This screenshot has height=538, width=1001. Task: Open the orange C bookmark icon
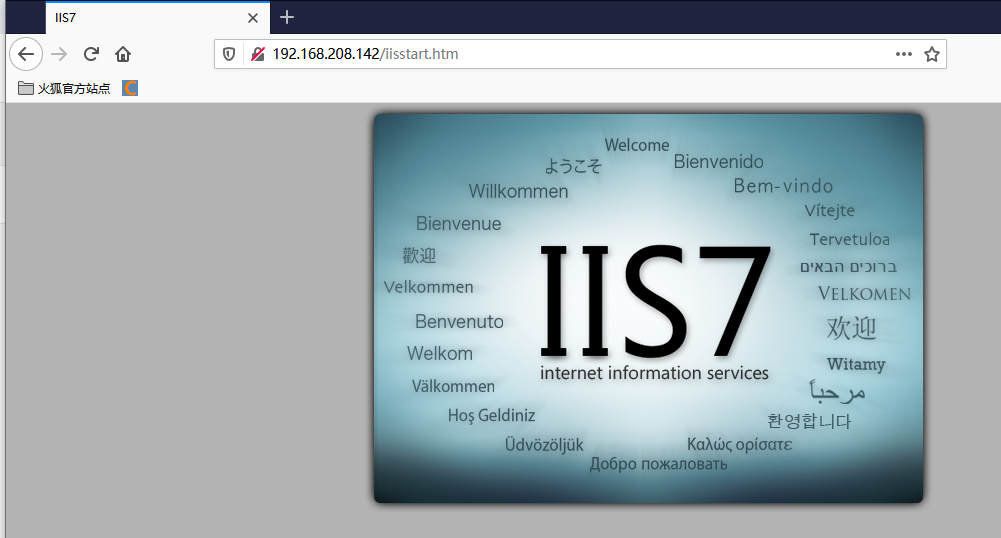pyautogui.click(x=130, y=88)
